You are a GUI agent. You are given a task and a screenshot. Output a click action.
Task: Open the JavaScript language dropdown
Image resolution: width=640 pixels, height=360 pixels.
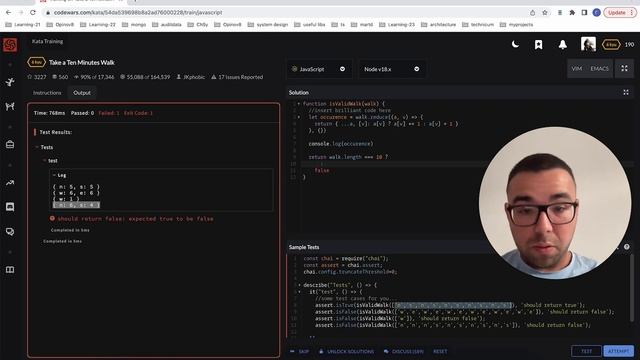pyautogui.click(x=319, y=69)
